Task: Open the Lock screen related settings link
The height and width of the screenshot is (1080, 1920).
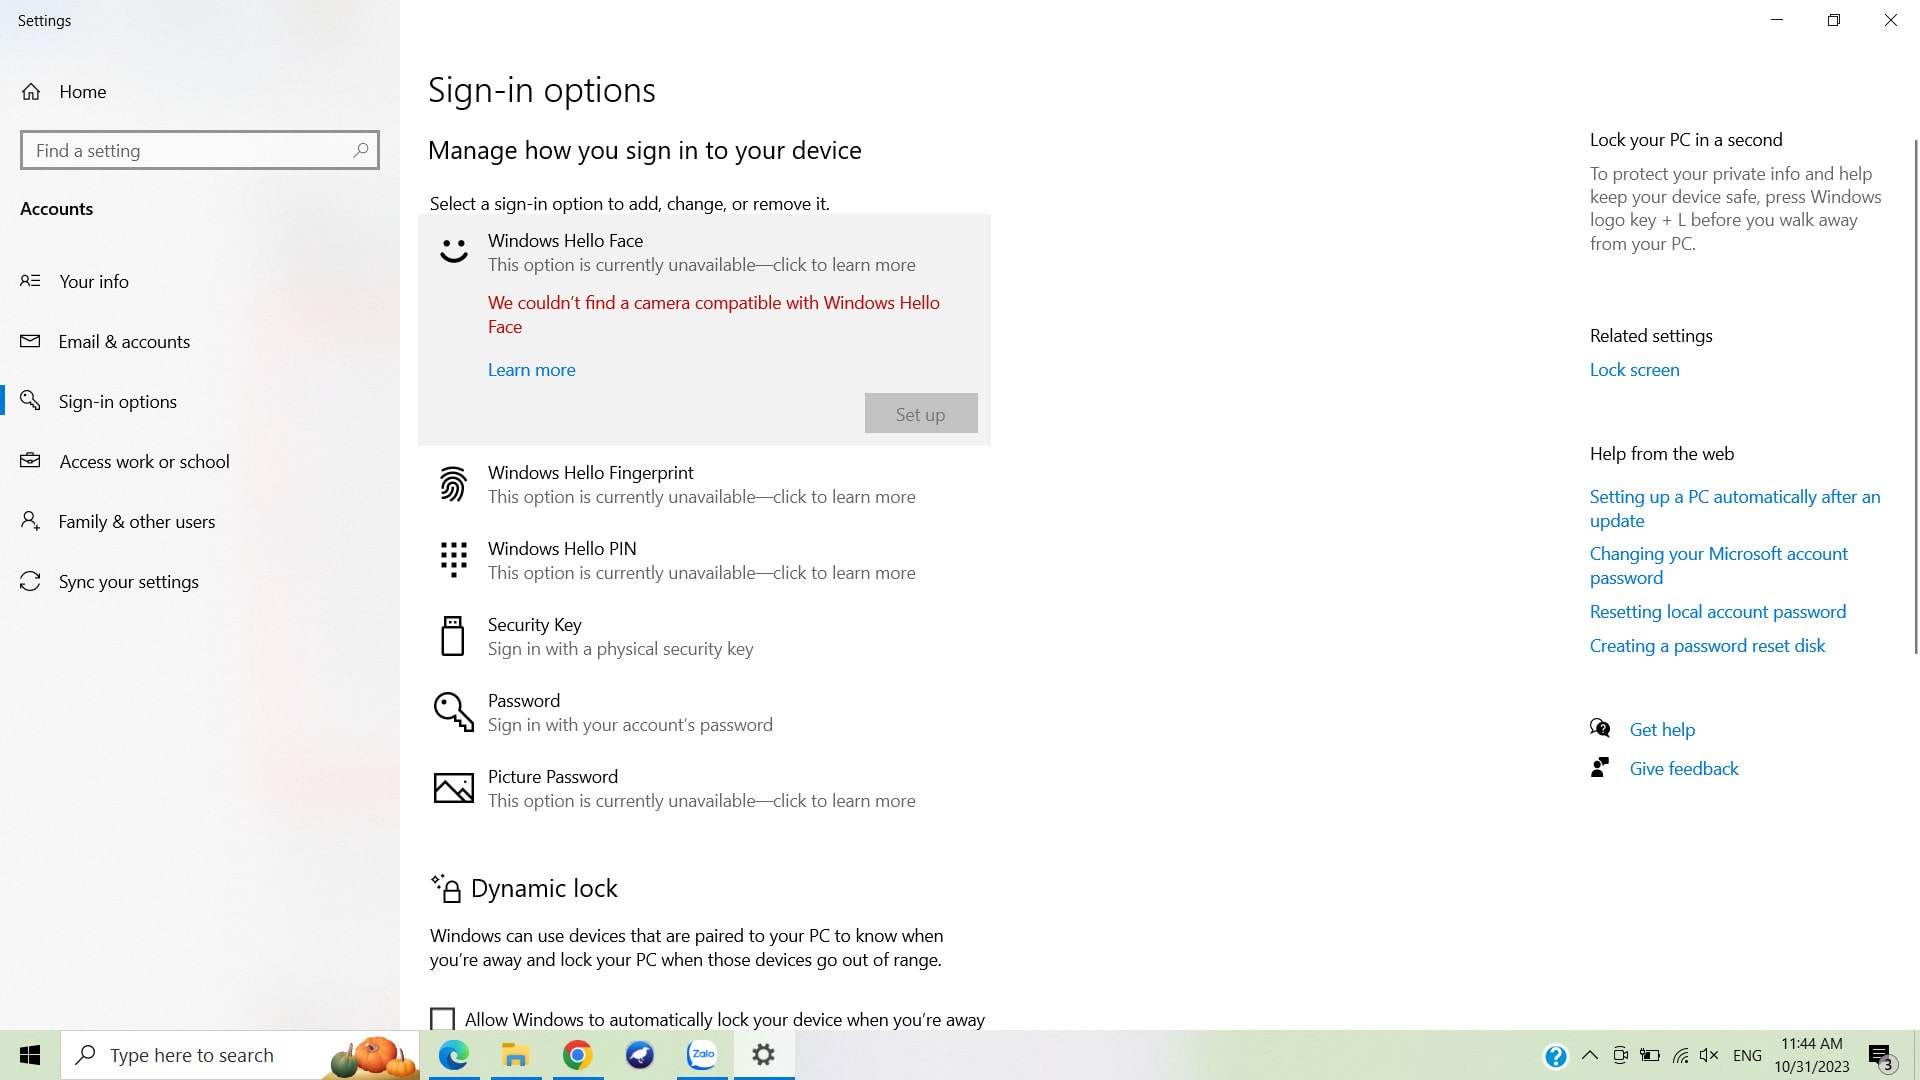Action: [x=1634, y=369]
